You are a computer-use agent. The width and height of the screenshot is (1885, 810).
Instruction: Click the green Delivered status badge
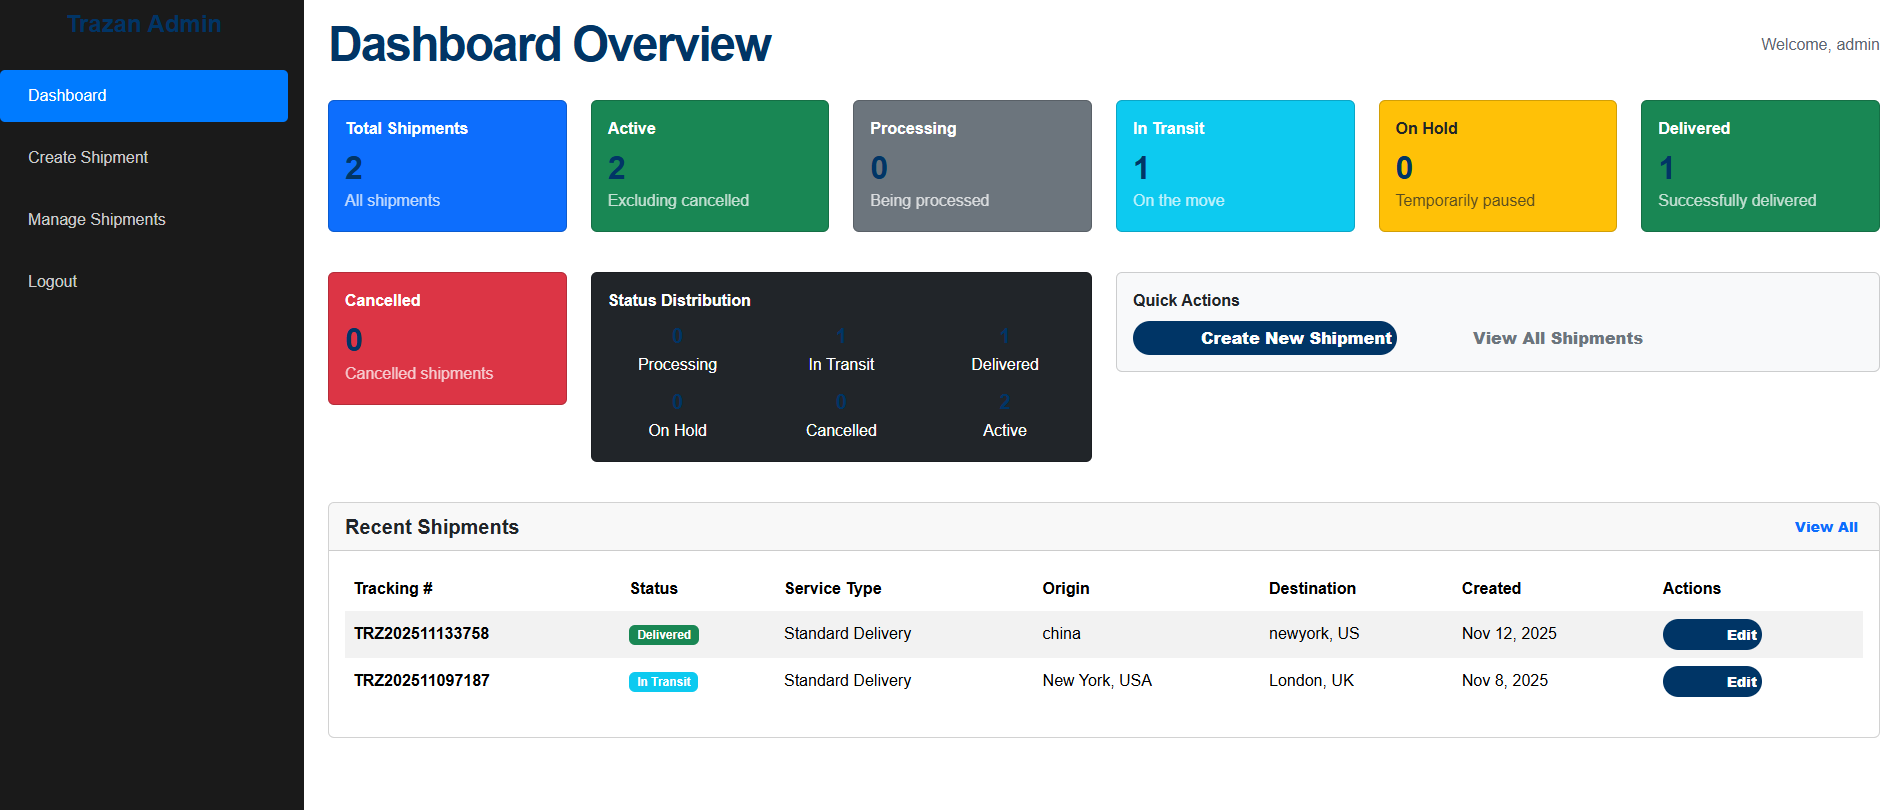coord(663,635)
